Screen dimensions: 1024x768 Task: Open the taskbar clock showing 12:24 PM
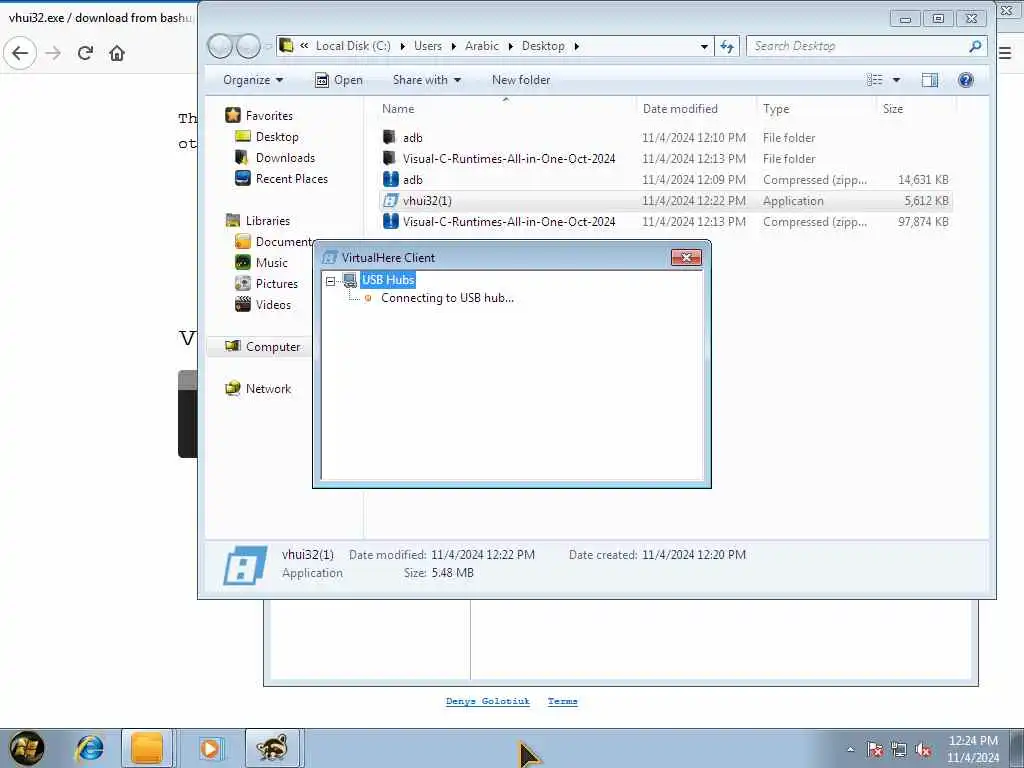coord(973,749)
